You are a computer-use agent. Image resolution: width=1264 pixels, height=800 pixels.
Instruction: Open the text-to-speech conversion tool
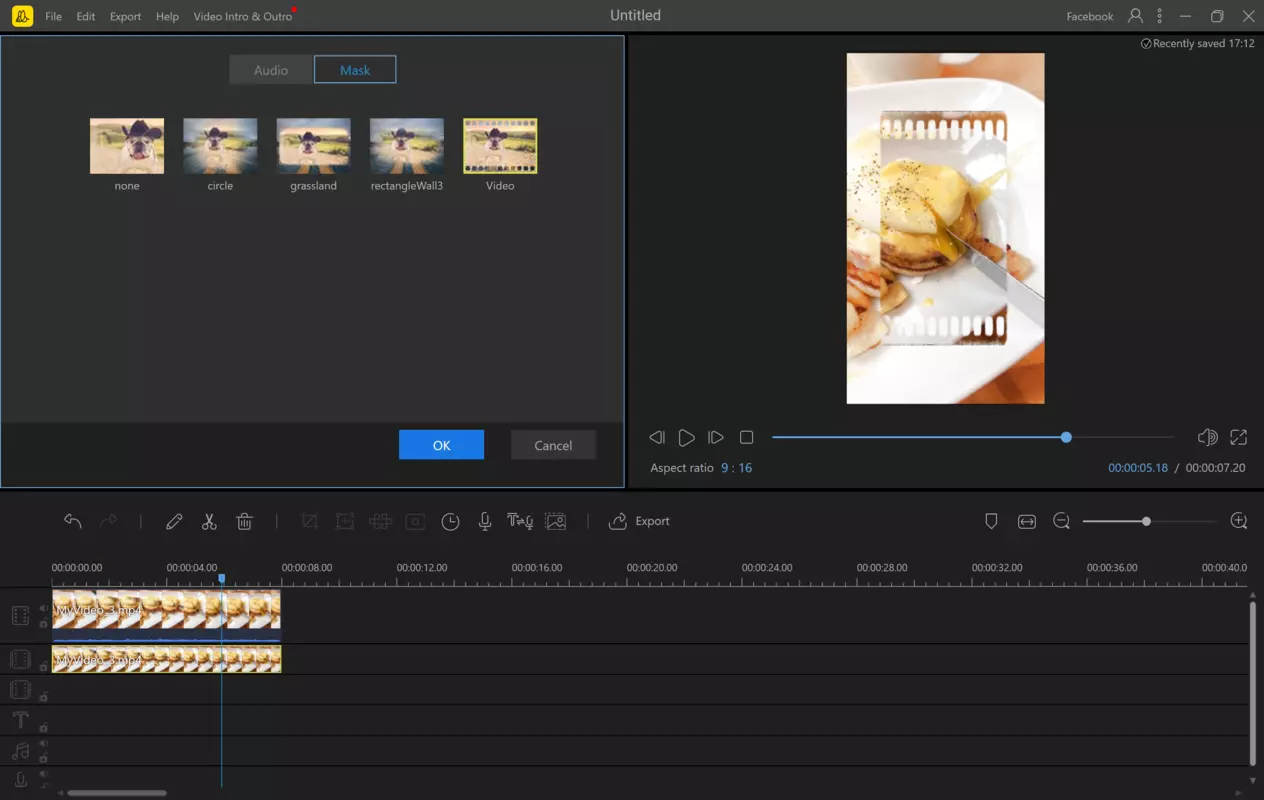(520, 521)
